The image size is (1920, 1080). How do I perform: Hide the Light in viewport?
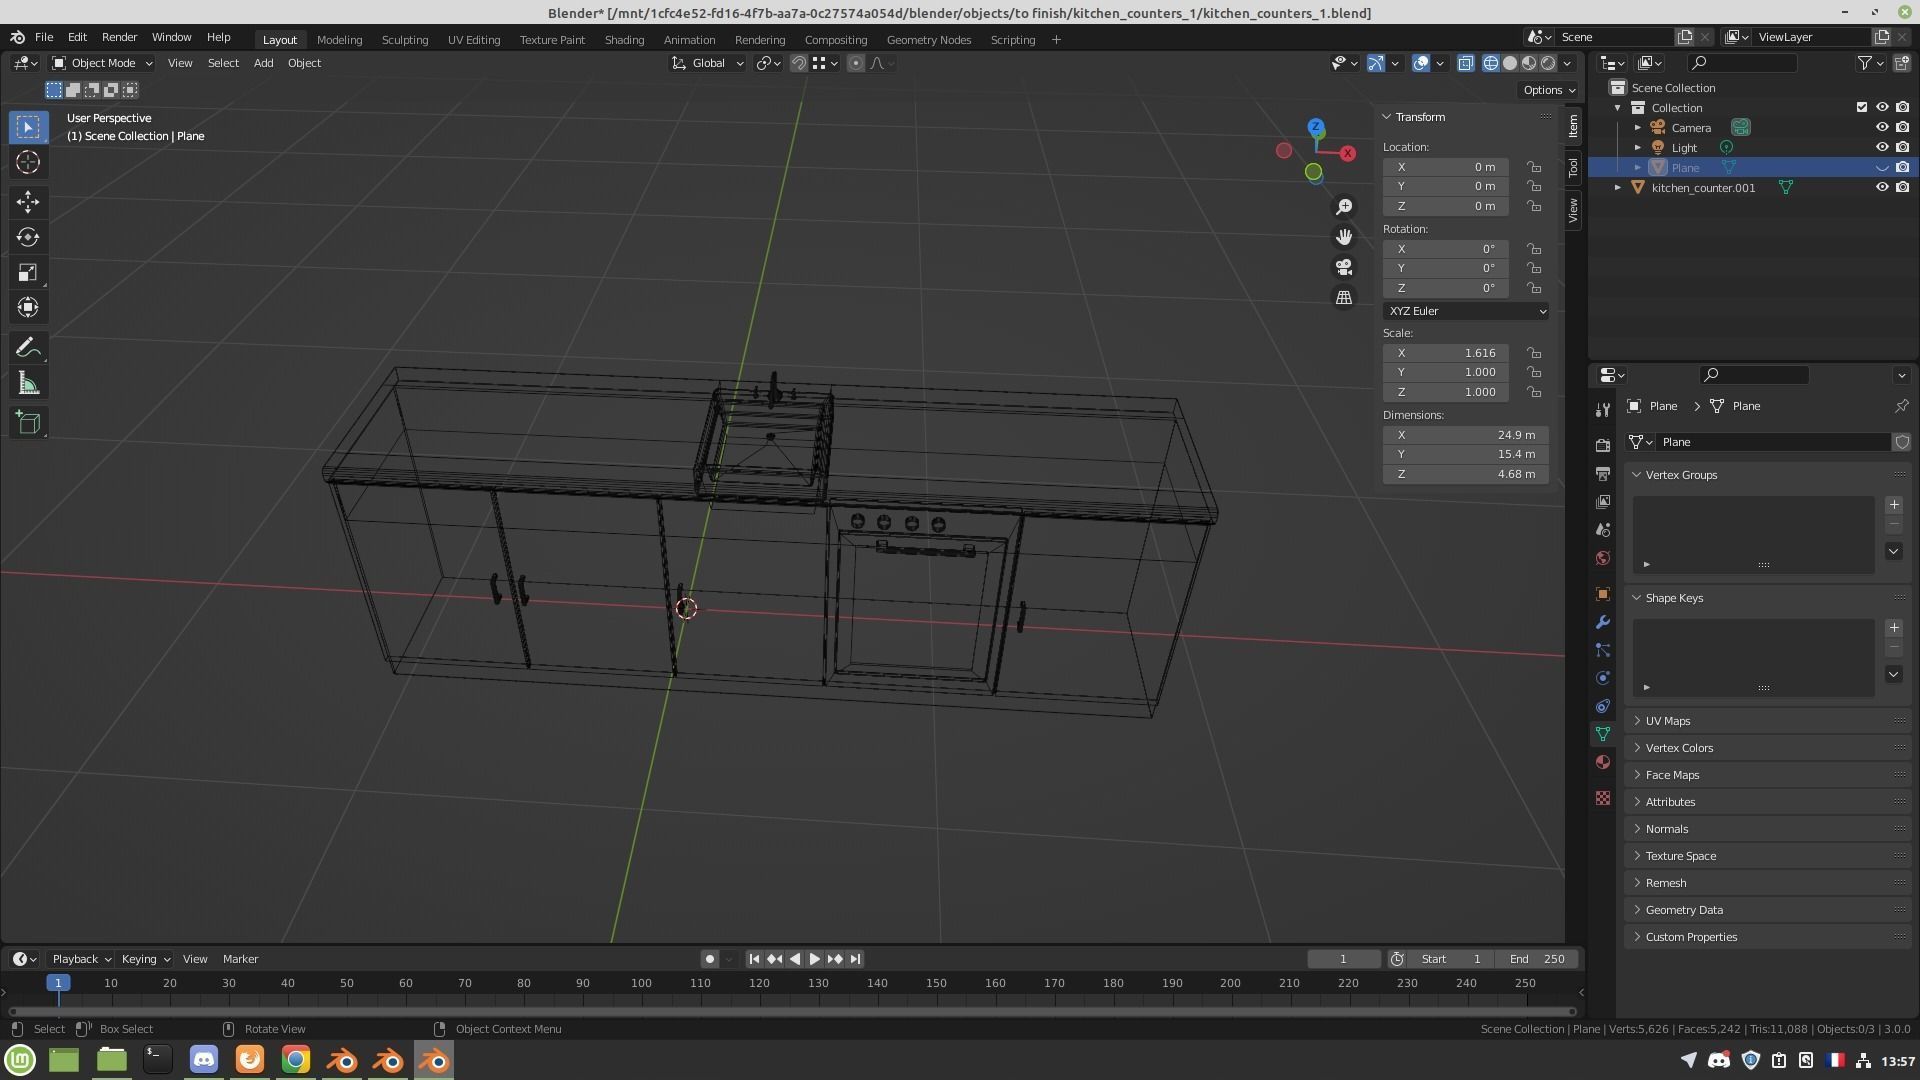click(x=1881, y=147)
